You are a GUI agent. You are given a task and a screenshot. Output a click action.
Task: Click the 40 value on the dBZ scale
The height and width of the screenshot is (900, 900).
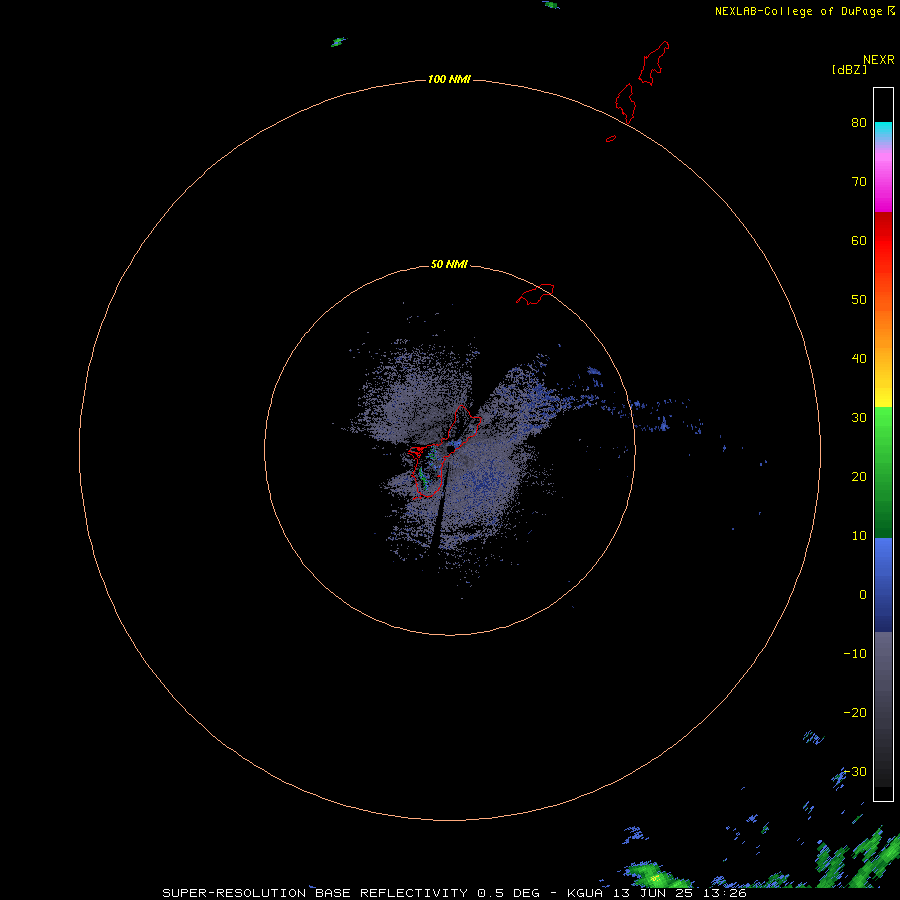(859, 358)
